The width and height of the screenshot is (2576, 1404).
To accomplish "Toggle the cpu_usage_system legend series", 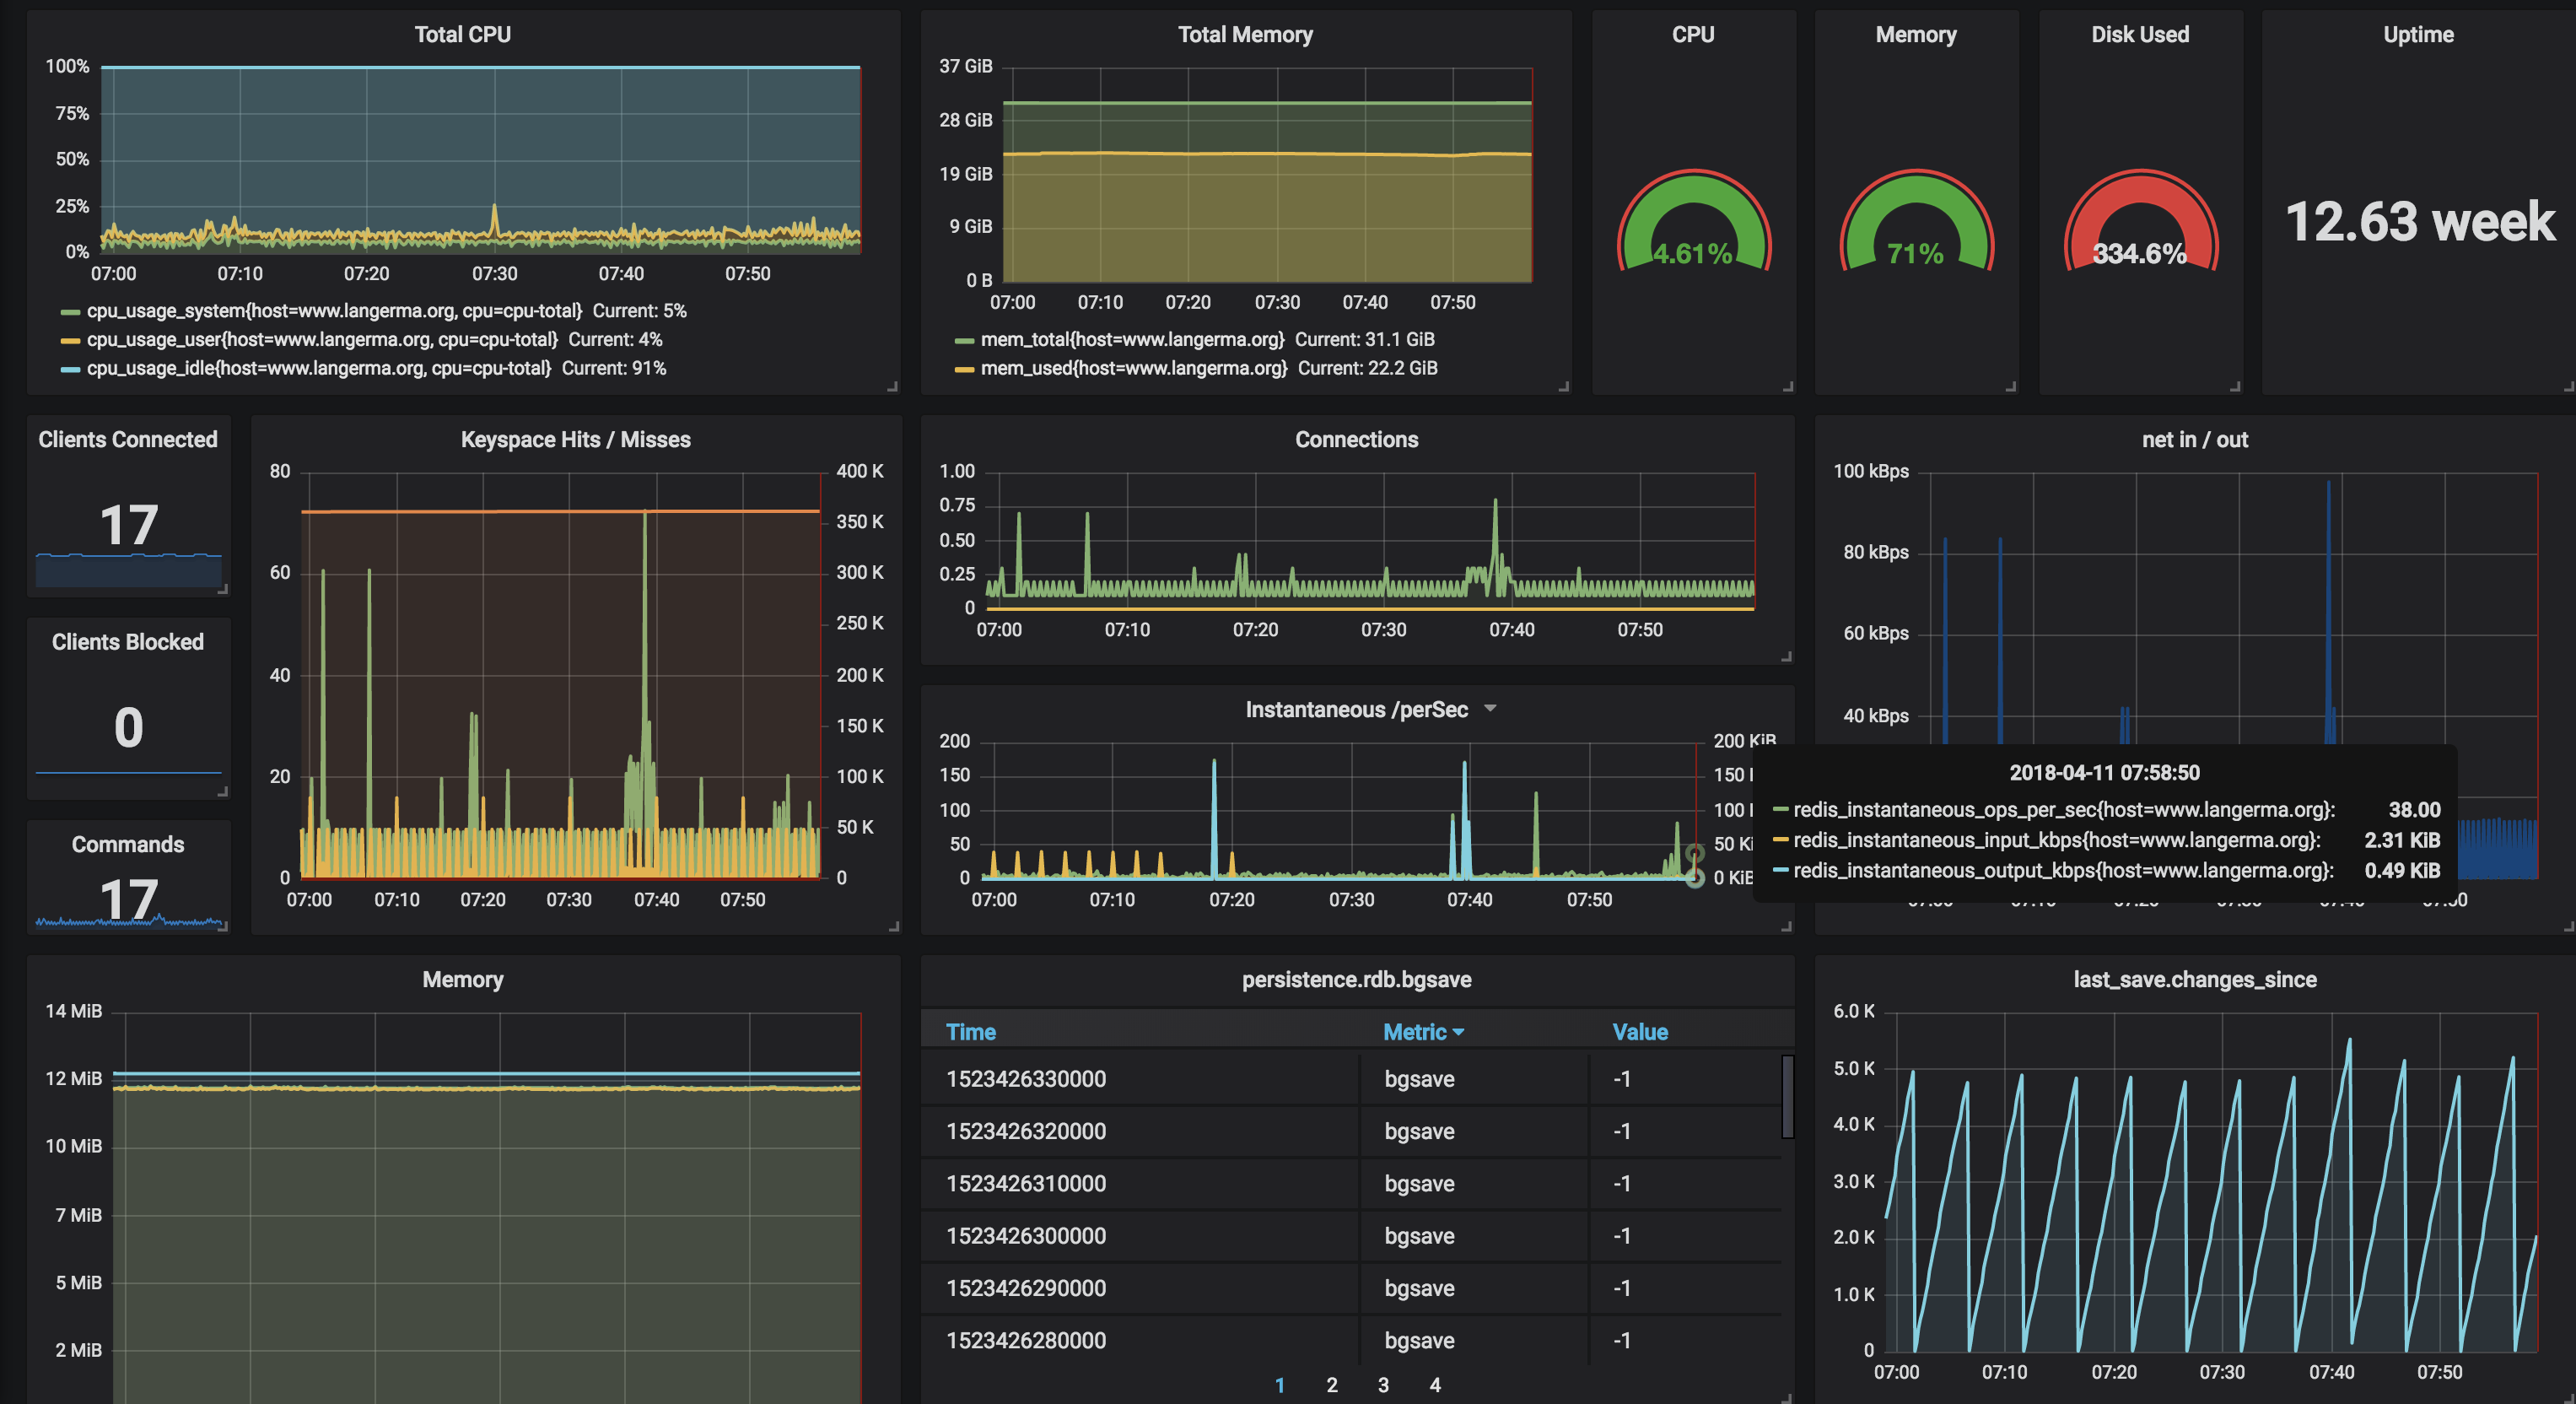I will click(333, 311).
